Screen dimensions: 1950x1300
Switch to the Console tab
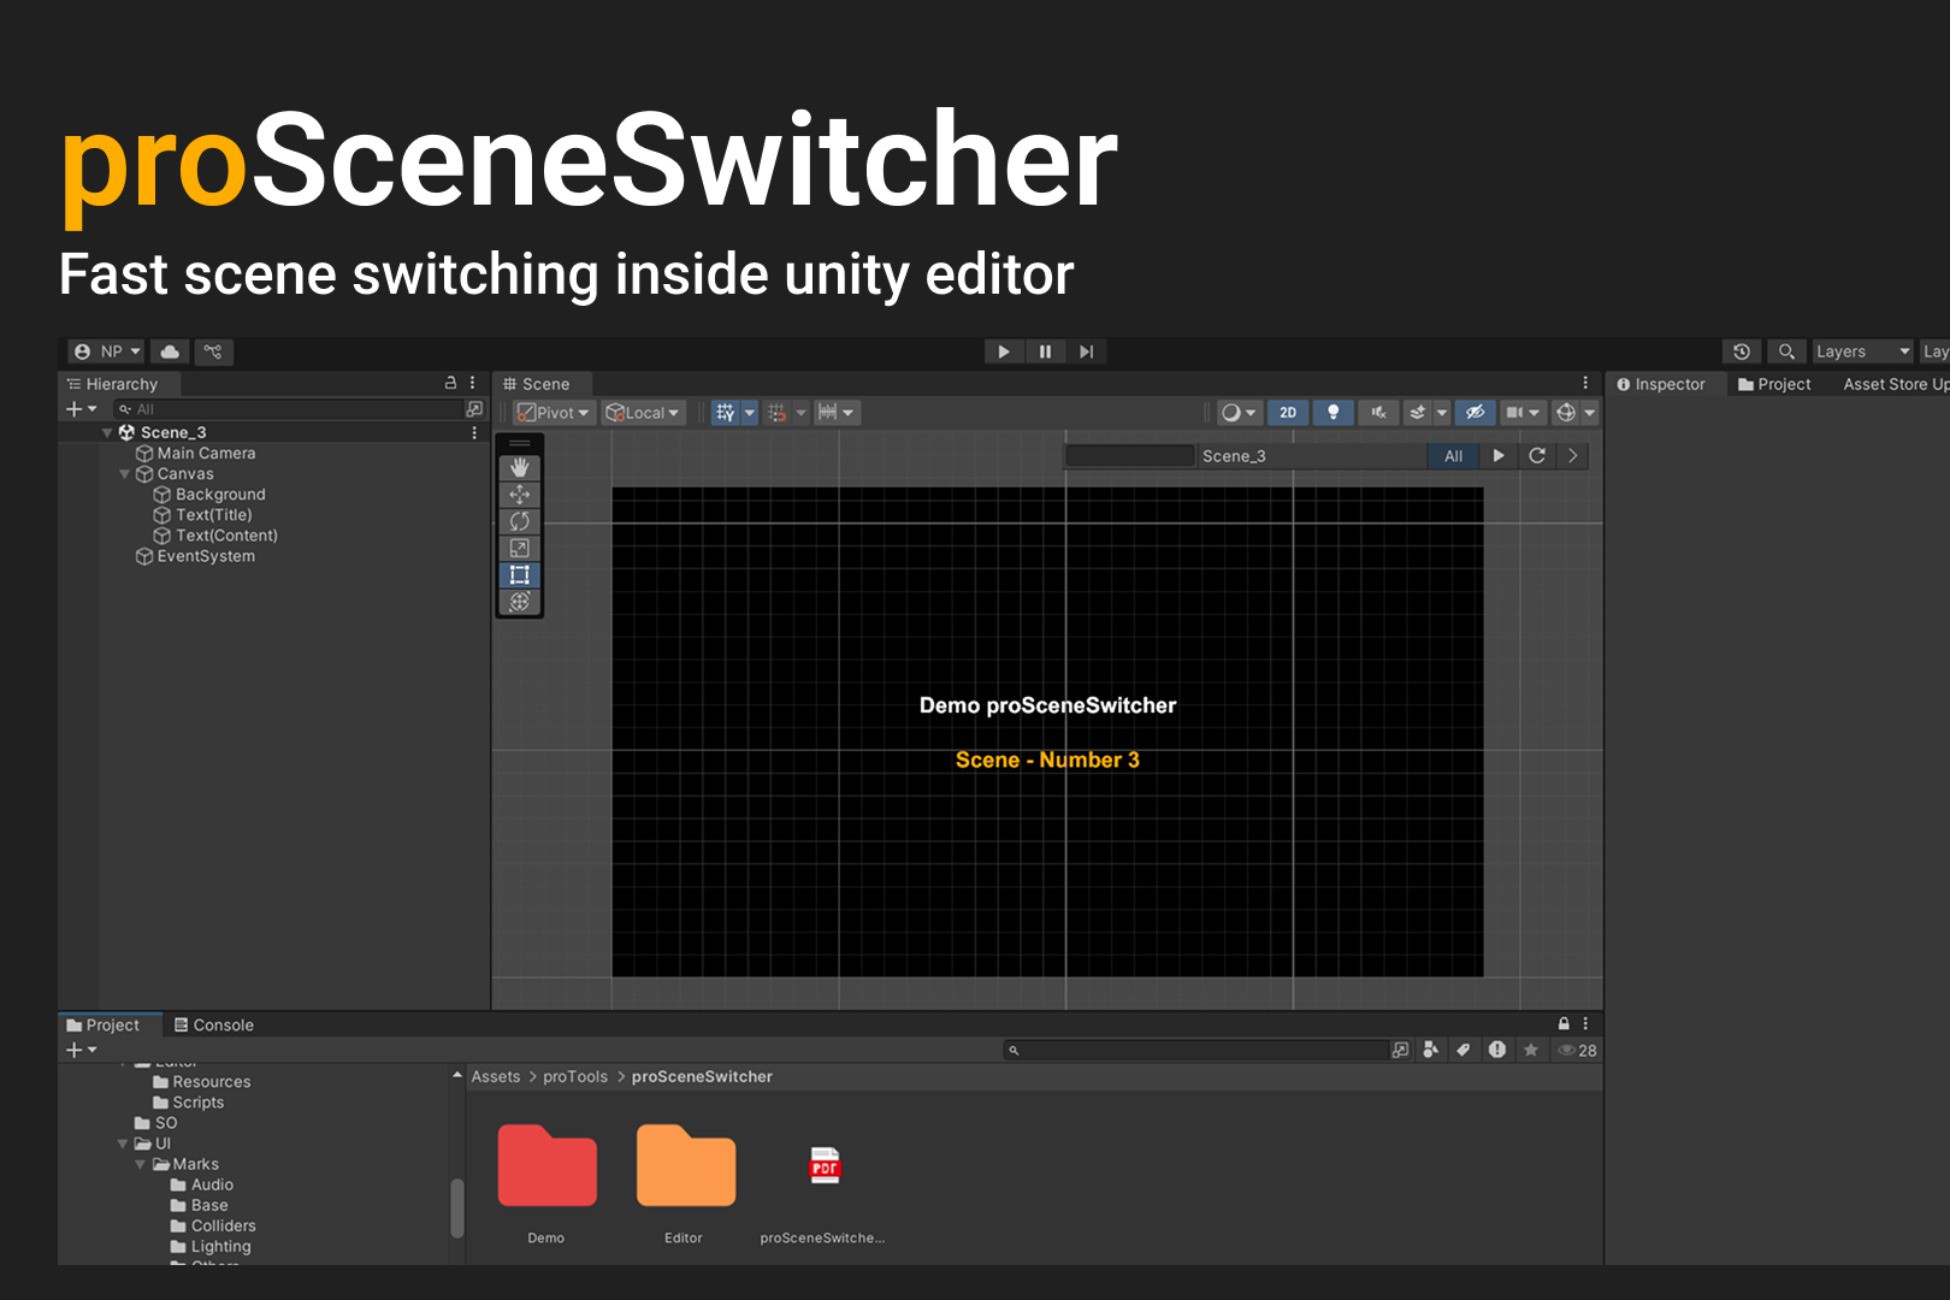coord(216,1024)
